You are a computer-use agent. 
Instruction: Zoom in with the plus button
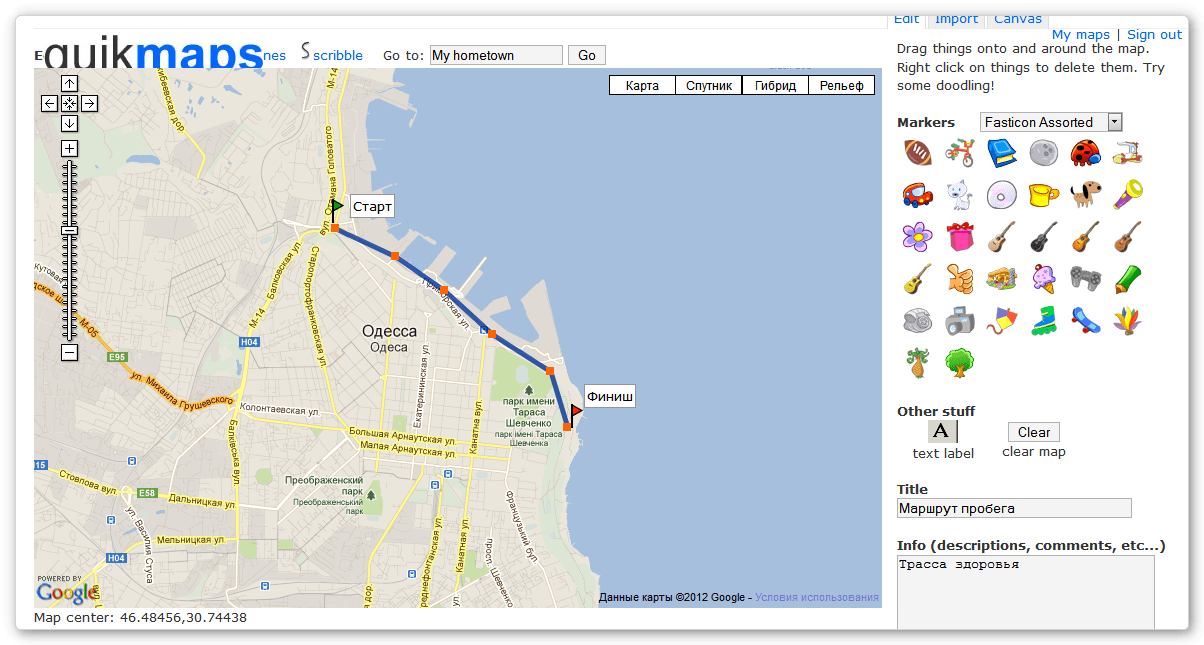click(x=69, y=149)
